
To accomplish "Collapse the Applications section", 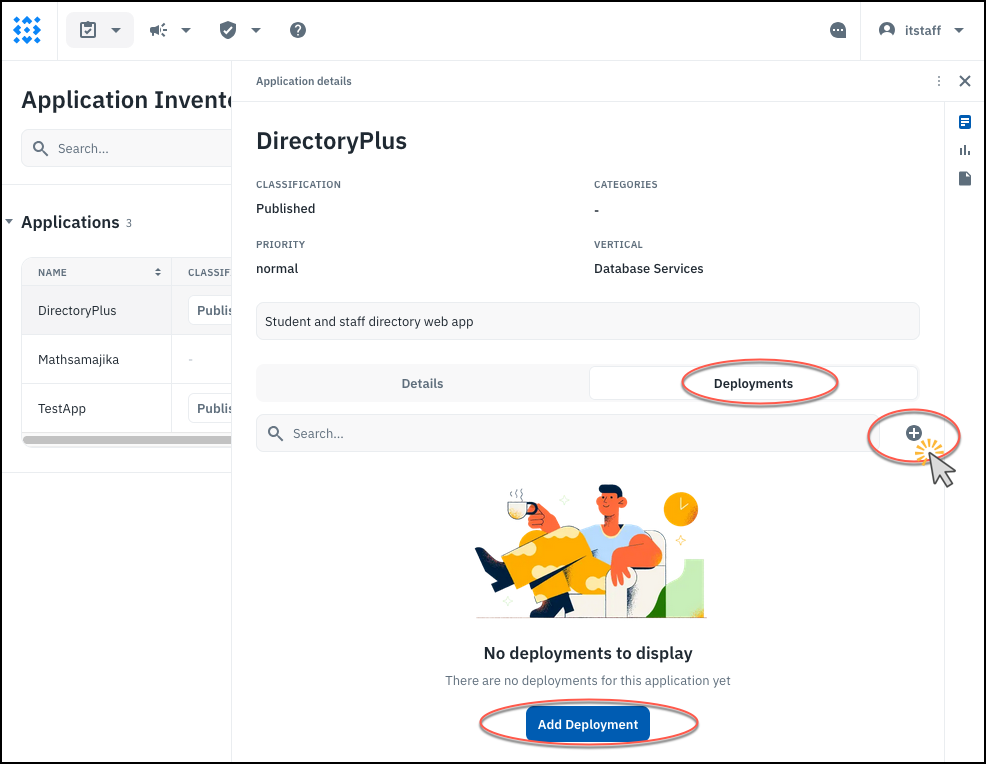I will pyautogui.click(x=10, y=222).
